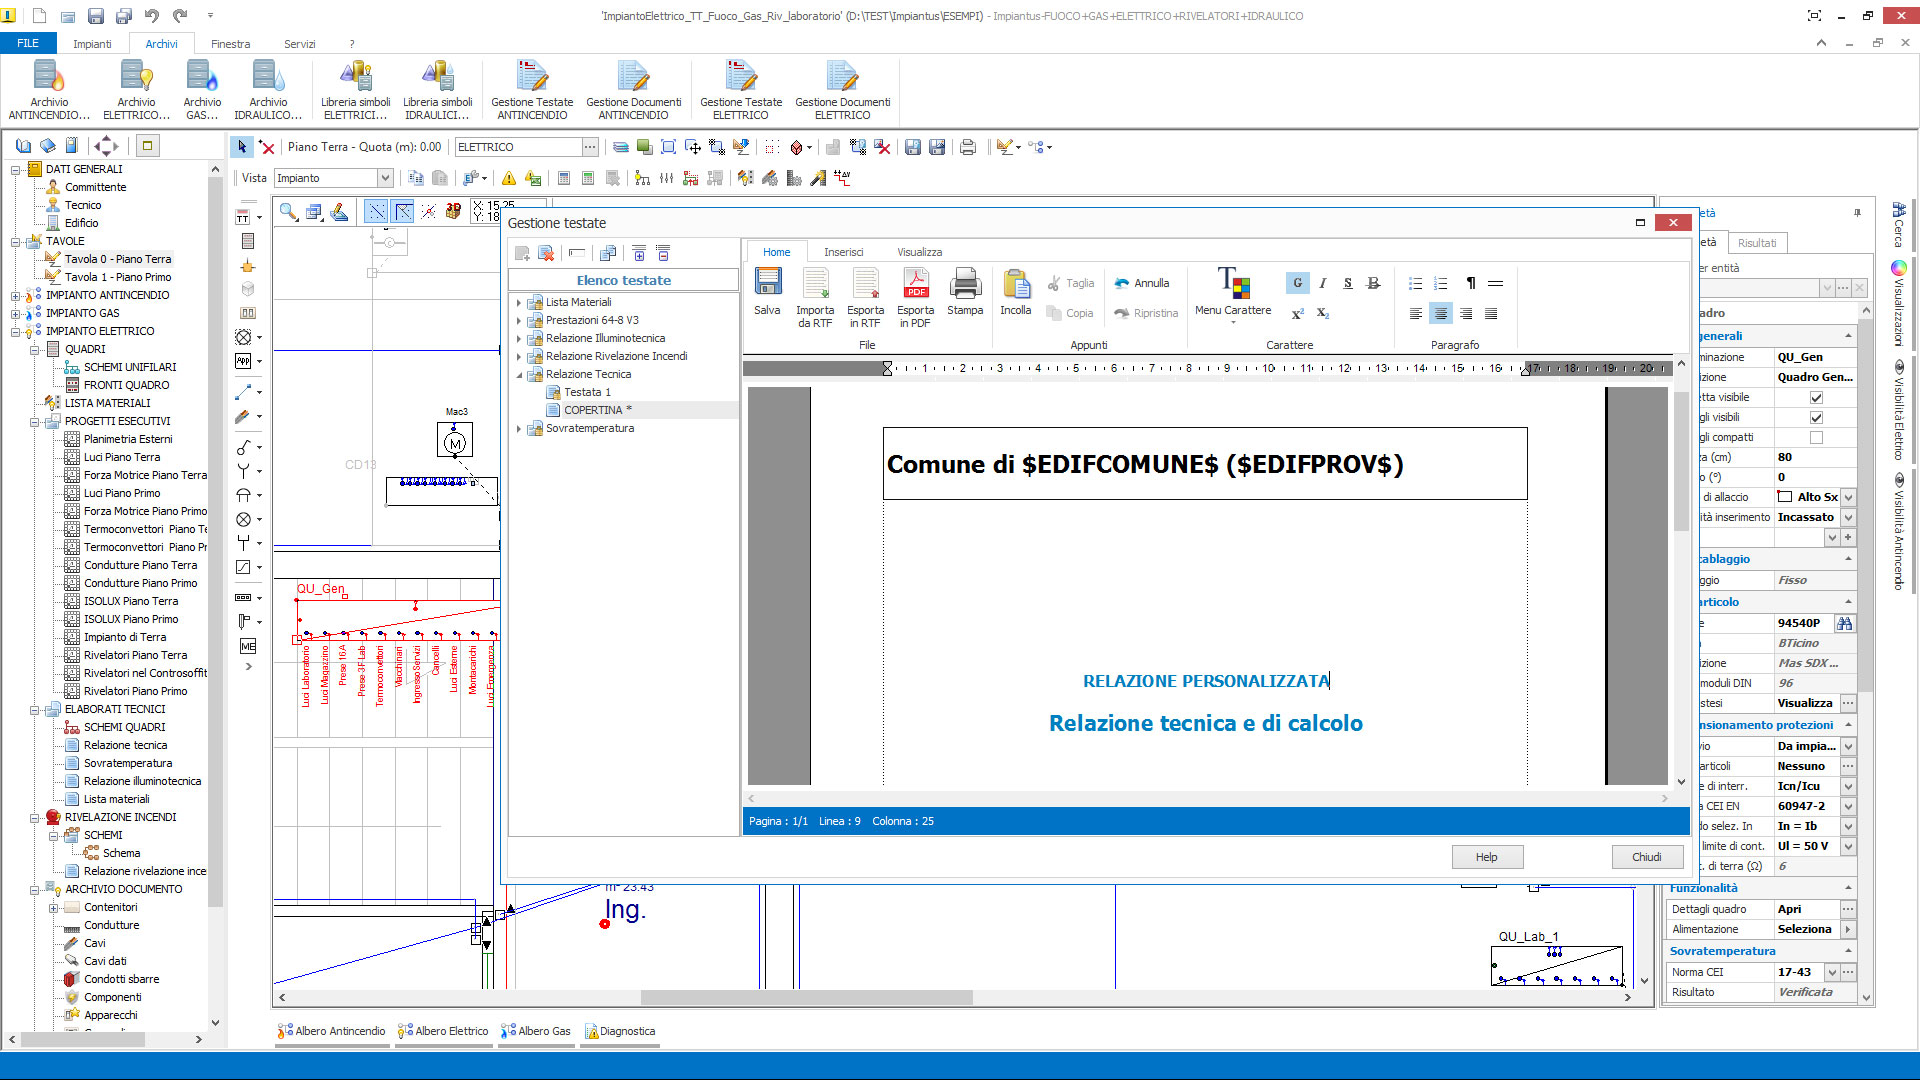Apply strikethrough formatting
The image size is (1920, 1080).
(x=1373, y=283)
